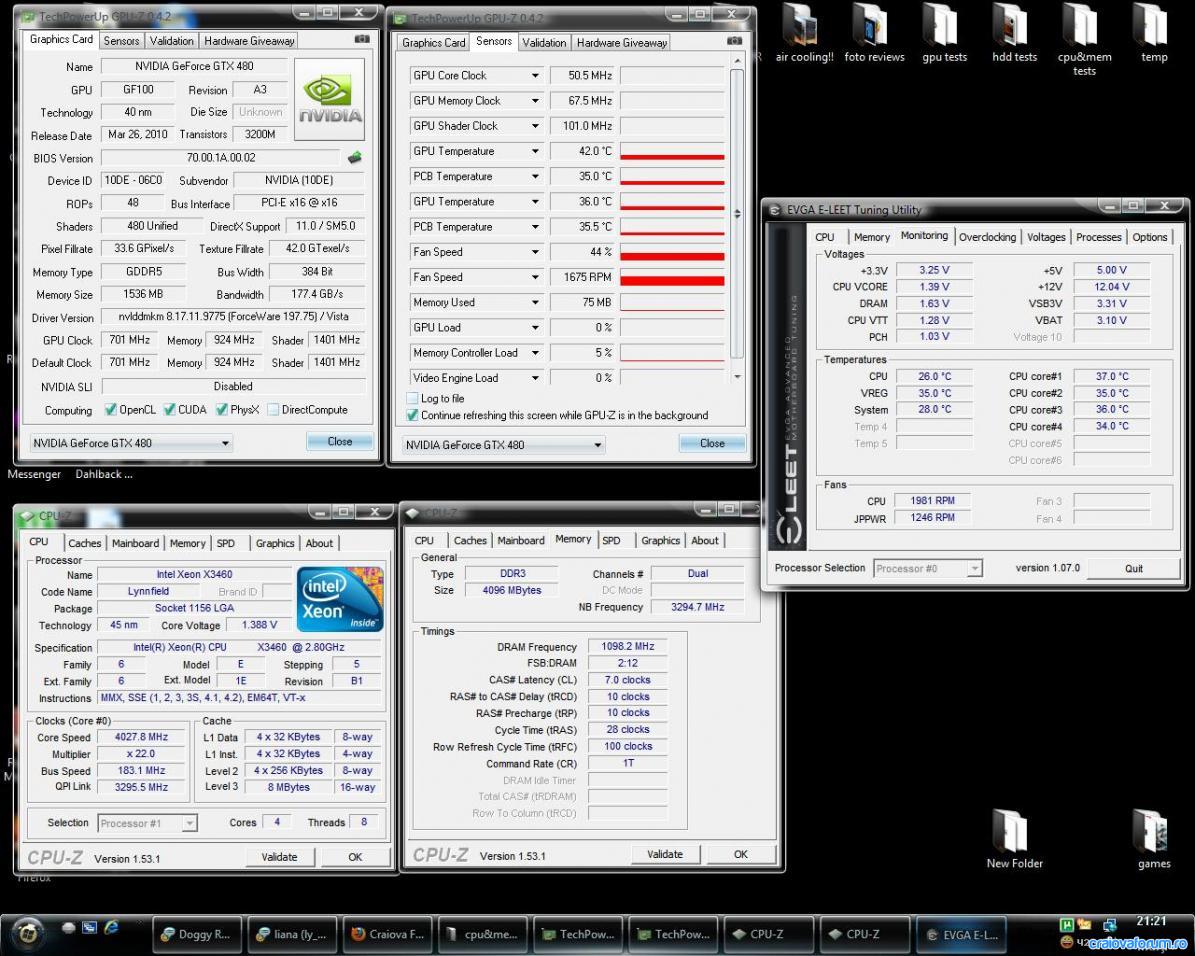The image size is (1195, 956).
Task: Open the 'foto reviews' desktop folder
Action: click(874, 32)
